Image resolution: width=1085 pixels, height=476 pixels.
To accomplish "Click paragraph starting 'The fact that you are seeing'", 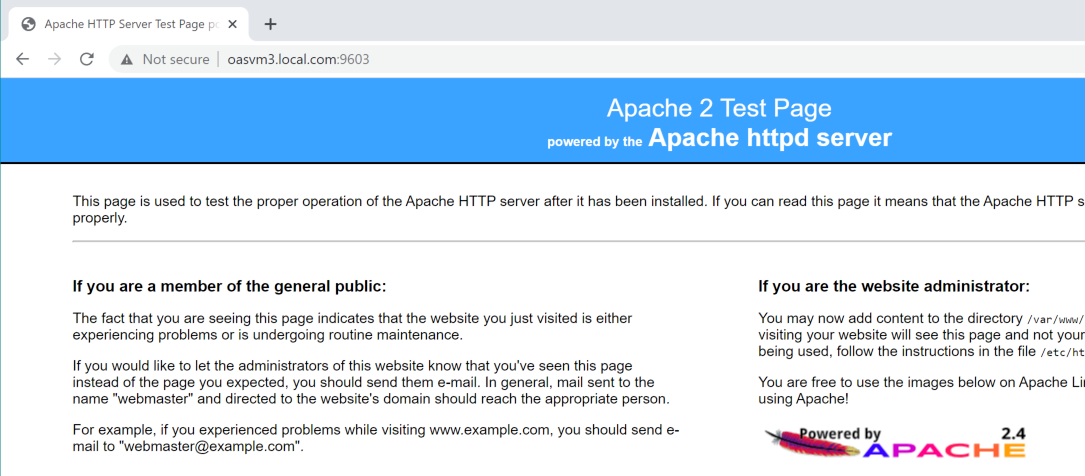I will (352, 327).
